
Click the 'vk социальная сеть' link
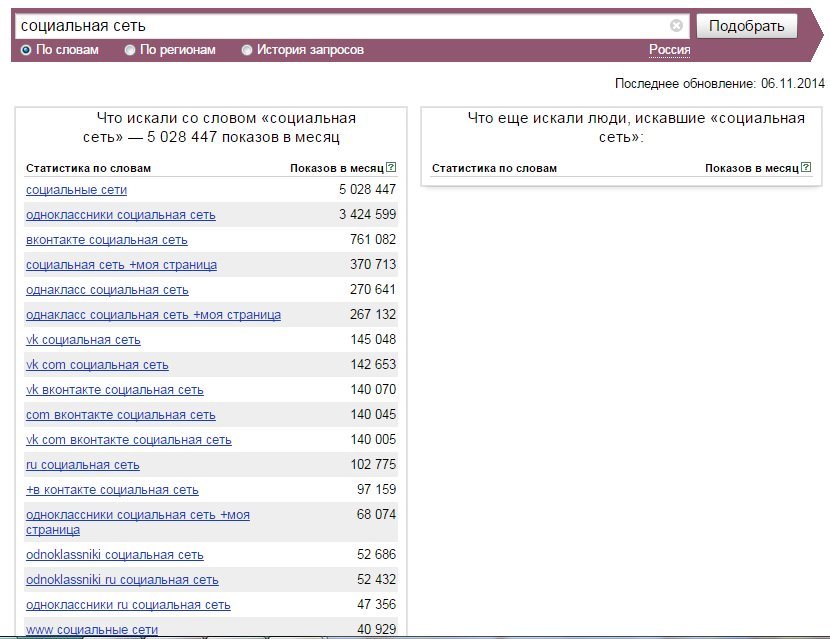(x=83, y=340)
